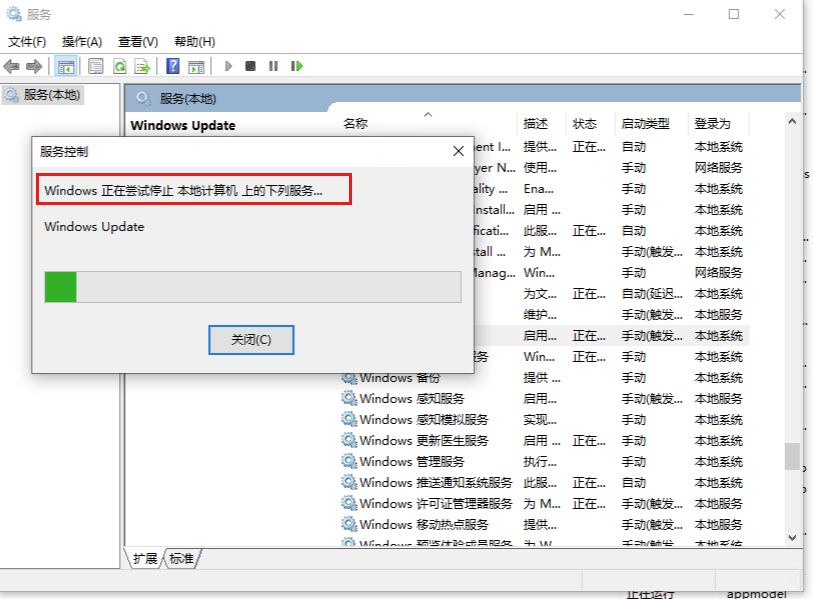Click the 关闭(C) button in the dialog
This screenshot has height=599, width=813.
coord(251,340)
